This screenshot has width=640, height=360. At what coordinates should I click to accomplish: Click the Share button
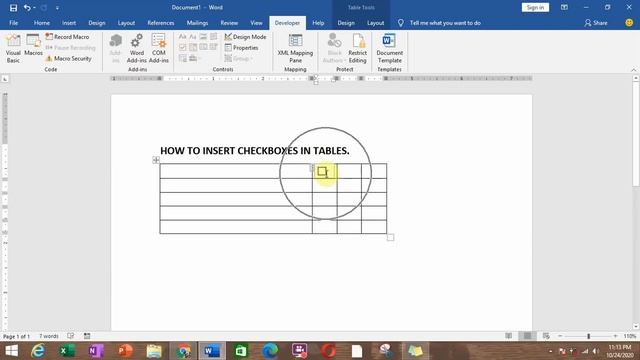point(596,23)
